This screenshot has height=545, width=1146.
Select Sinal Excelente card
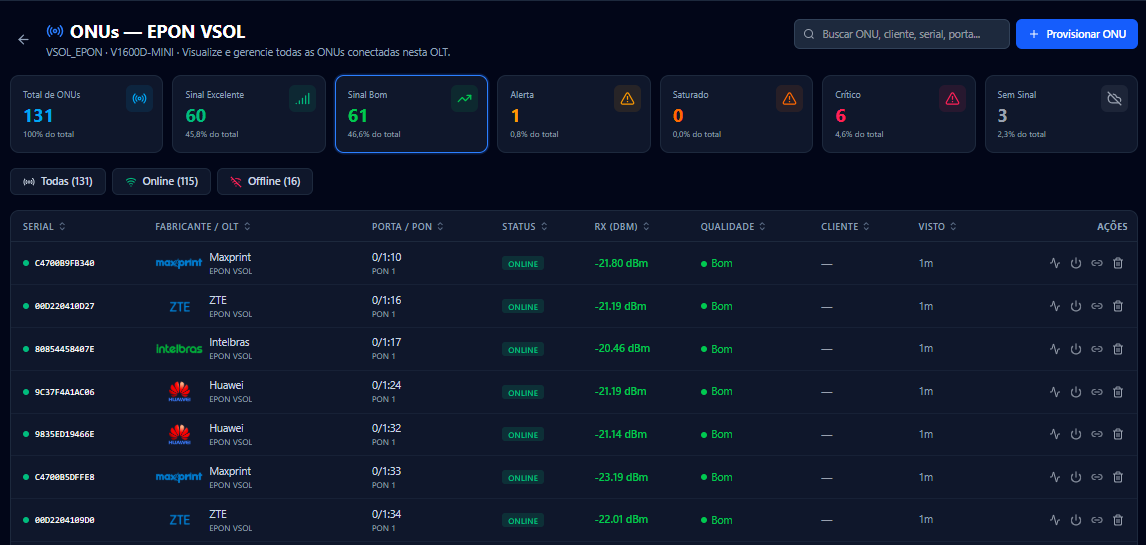[x=248, y=114]
